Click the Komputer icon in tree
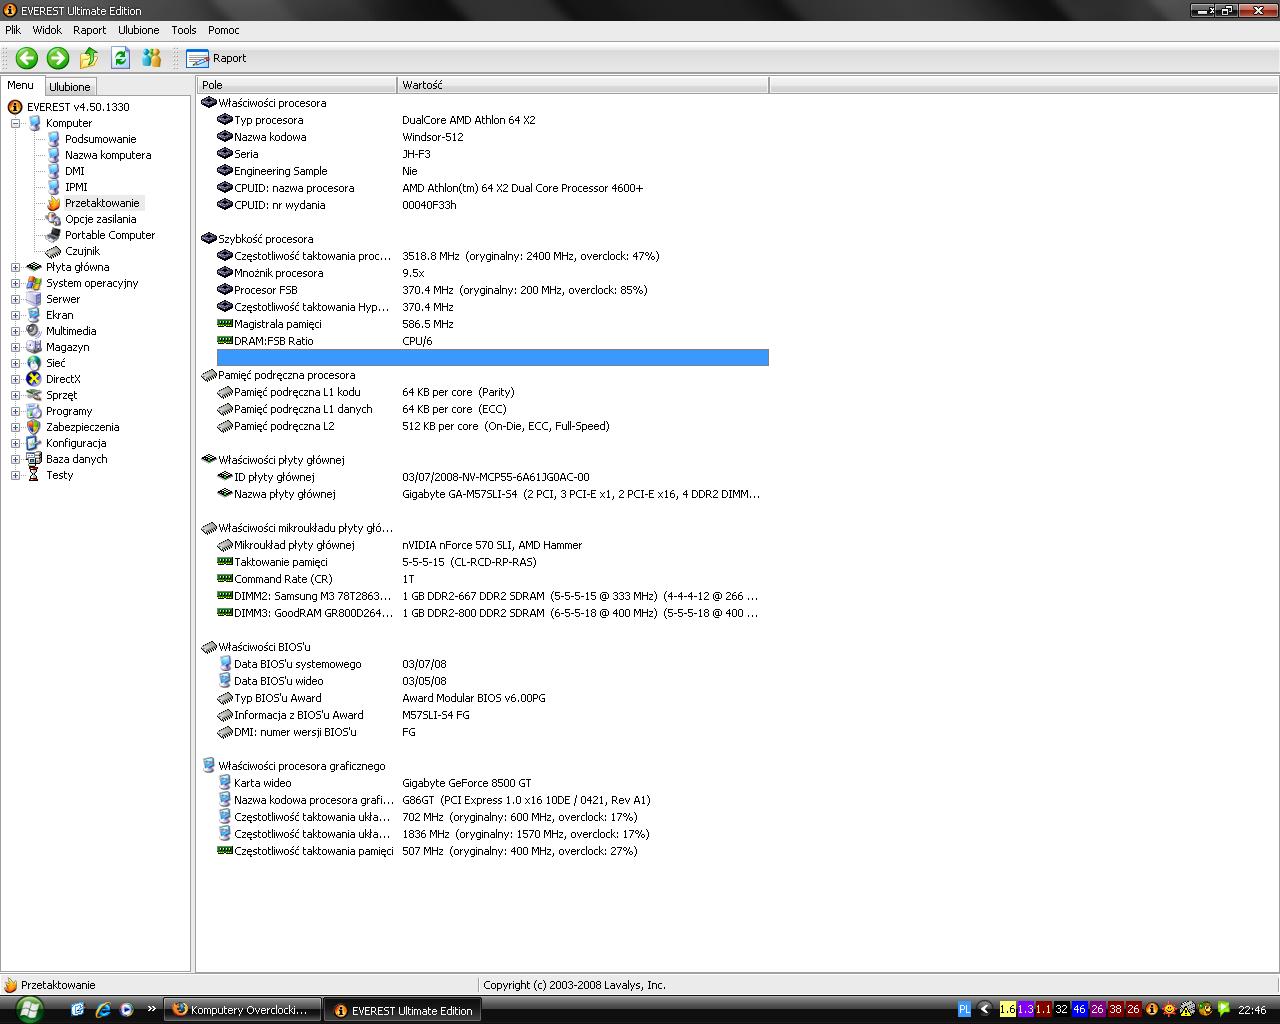 point(35,123)
